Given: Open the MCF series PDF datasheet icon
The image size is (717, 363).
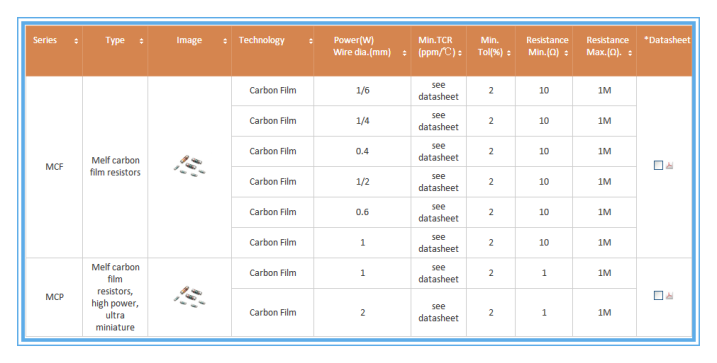Looking at the screenshot, I should [x=669, y=165].
